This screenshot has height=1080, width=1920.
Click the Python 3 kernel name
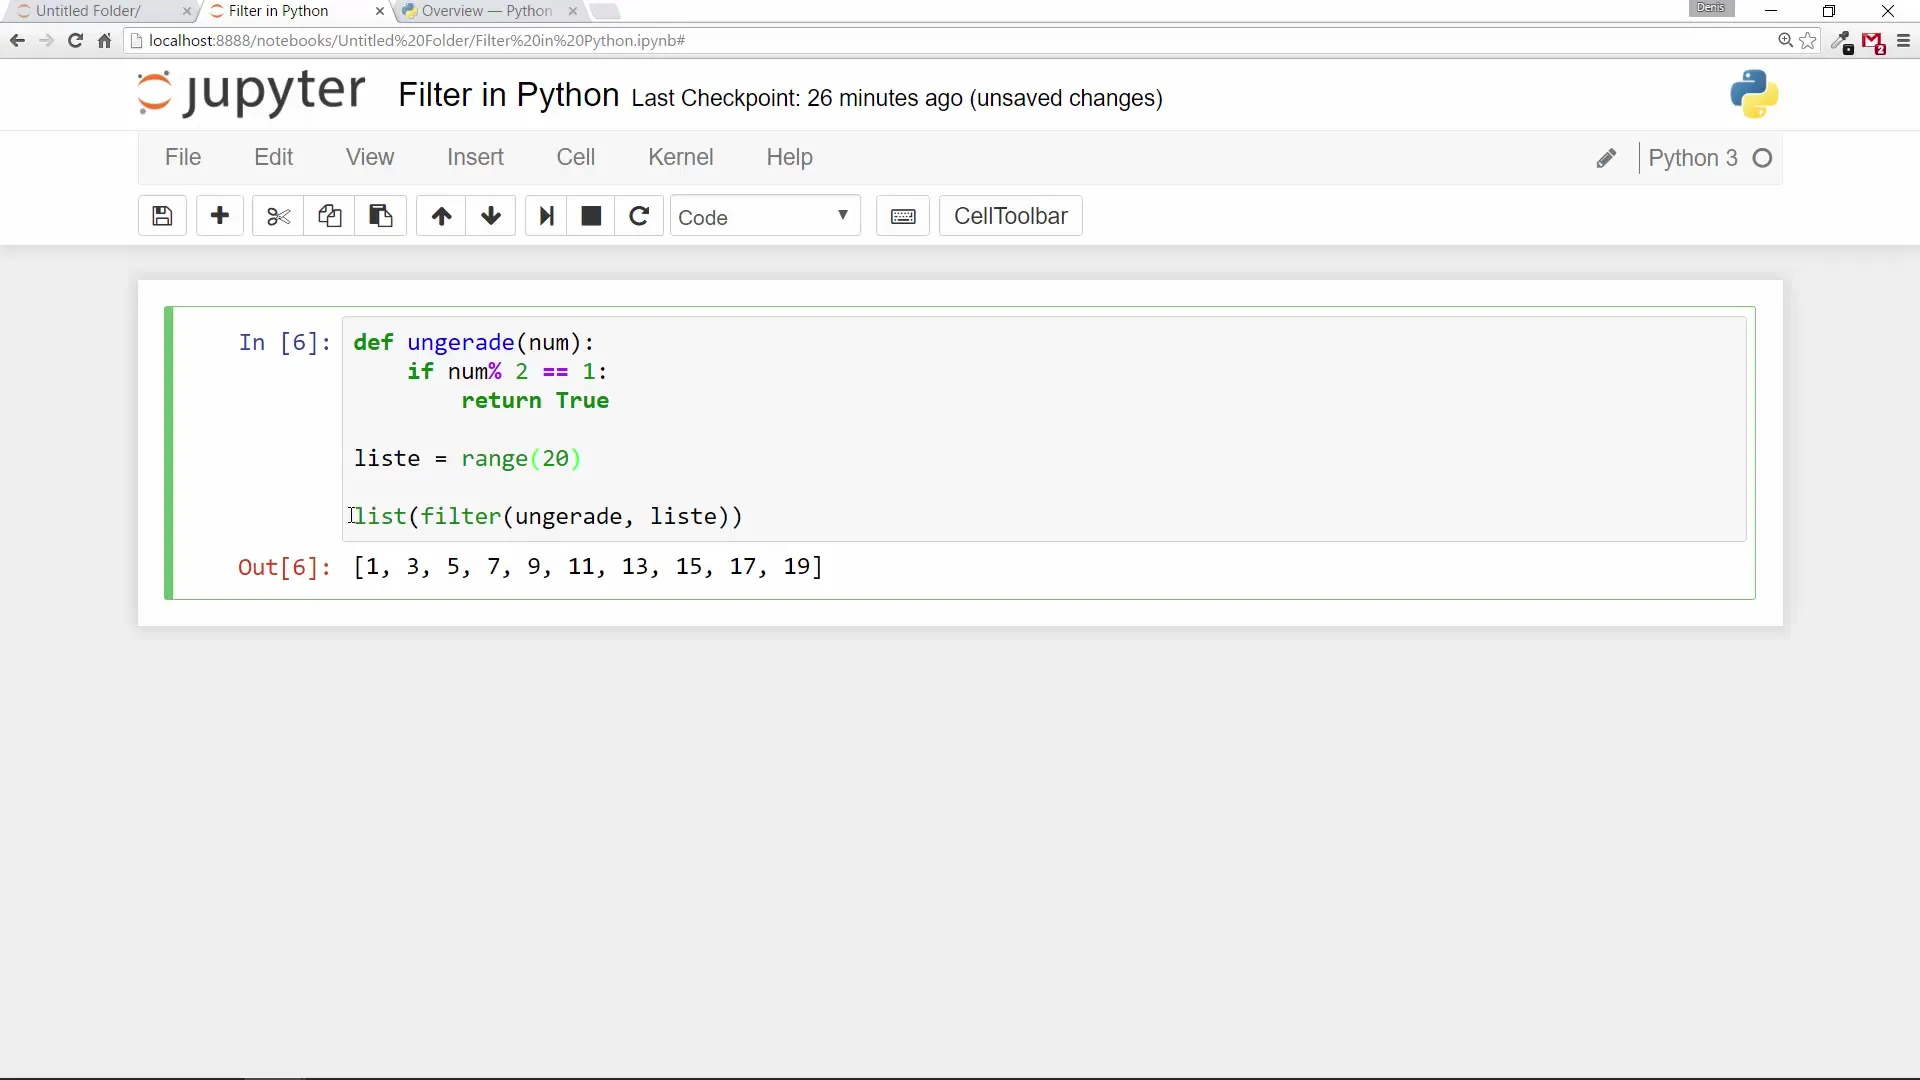[1693, 158]
